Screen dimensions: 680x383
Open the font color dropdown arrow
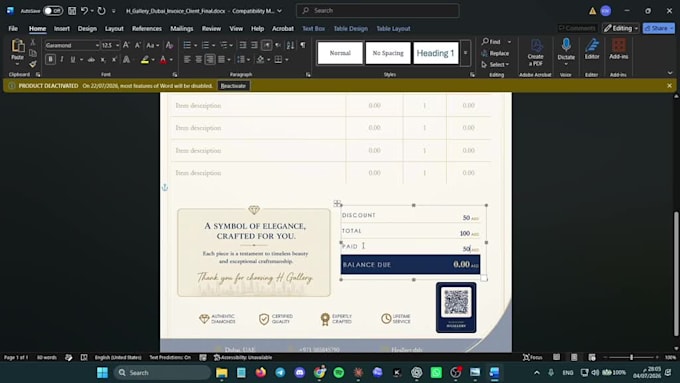pyautogui.click(x=171, y=59)
